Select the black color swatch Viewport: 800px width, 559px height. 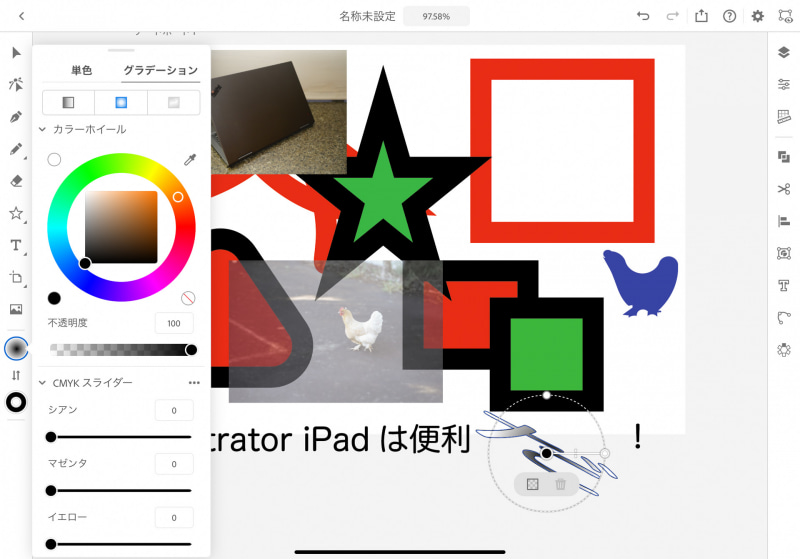pyautogui.click(x=54, y=298)
